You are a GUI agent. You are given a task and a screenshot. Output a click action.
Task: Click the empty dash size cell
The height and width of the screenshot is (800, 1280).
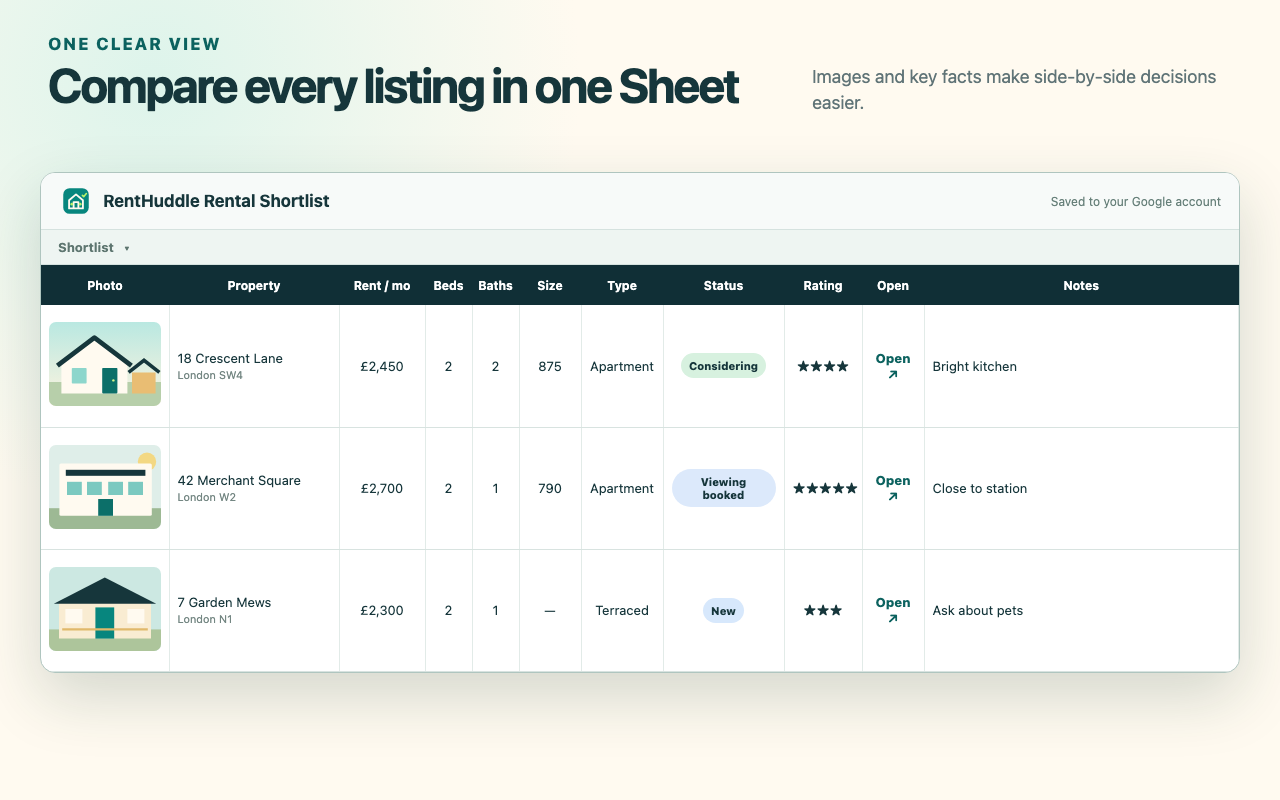pos(550,611)
